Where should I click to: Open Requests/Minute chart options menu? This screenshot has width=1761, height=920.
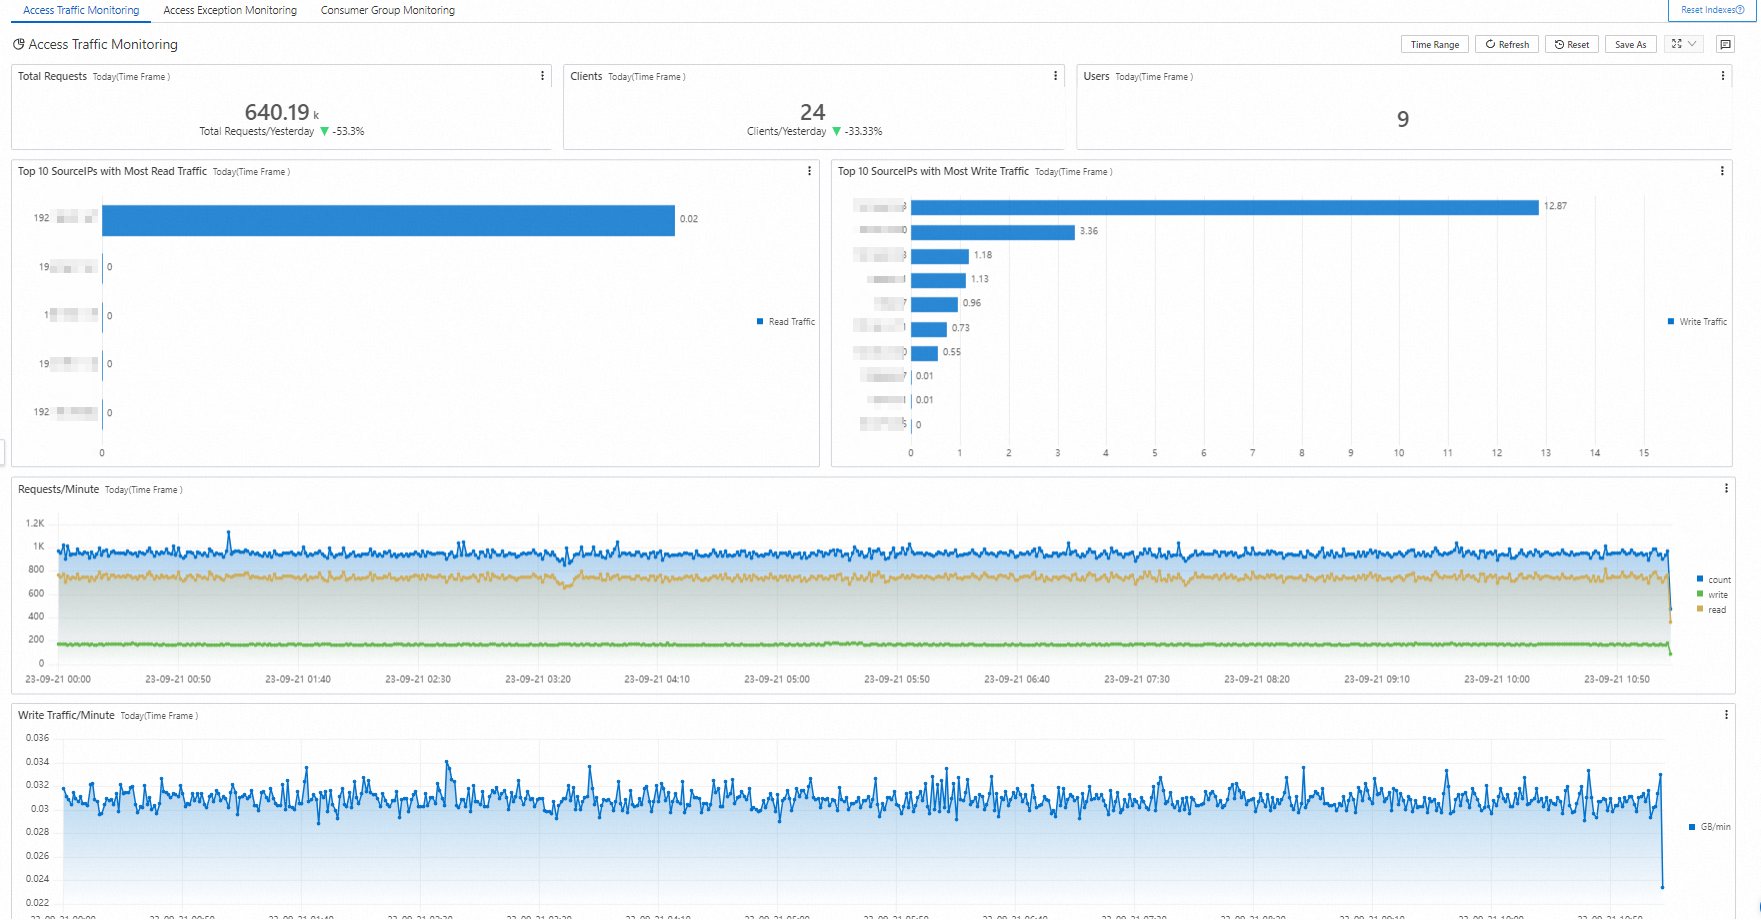point(1726,489)
